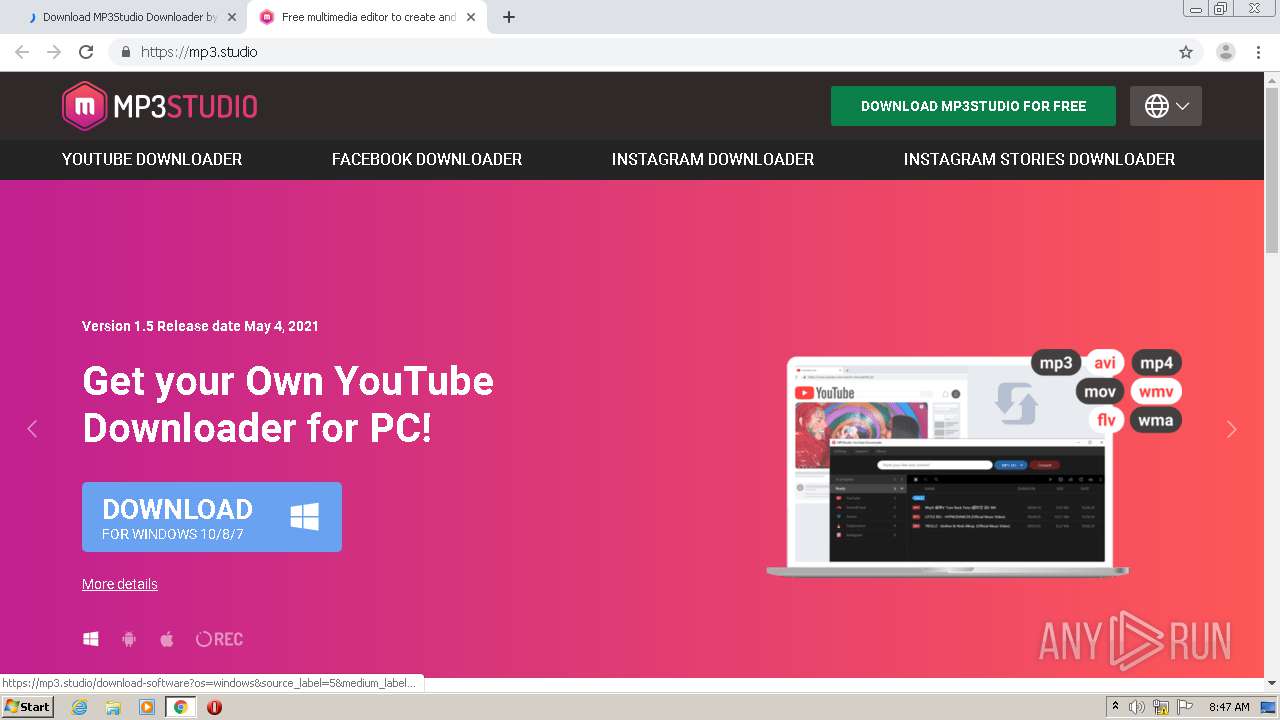
Task: Bookmark this page with the star
Action: (1186, 52)
